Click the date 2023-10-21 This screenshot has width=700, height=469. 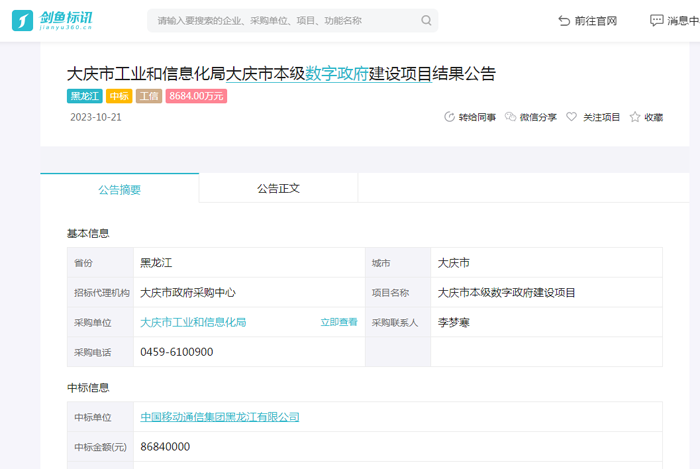[96, 117]
